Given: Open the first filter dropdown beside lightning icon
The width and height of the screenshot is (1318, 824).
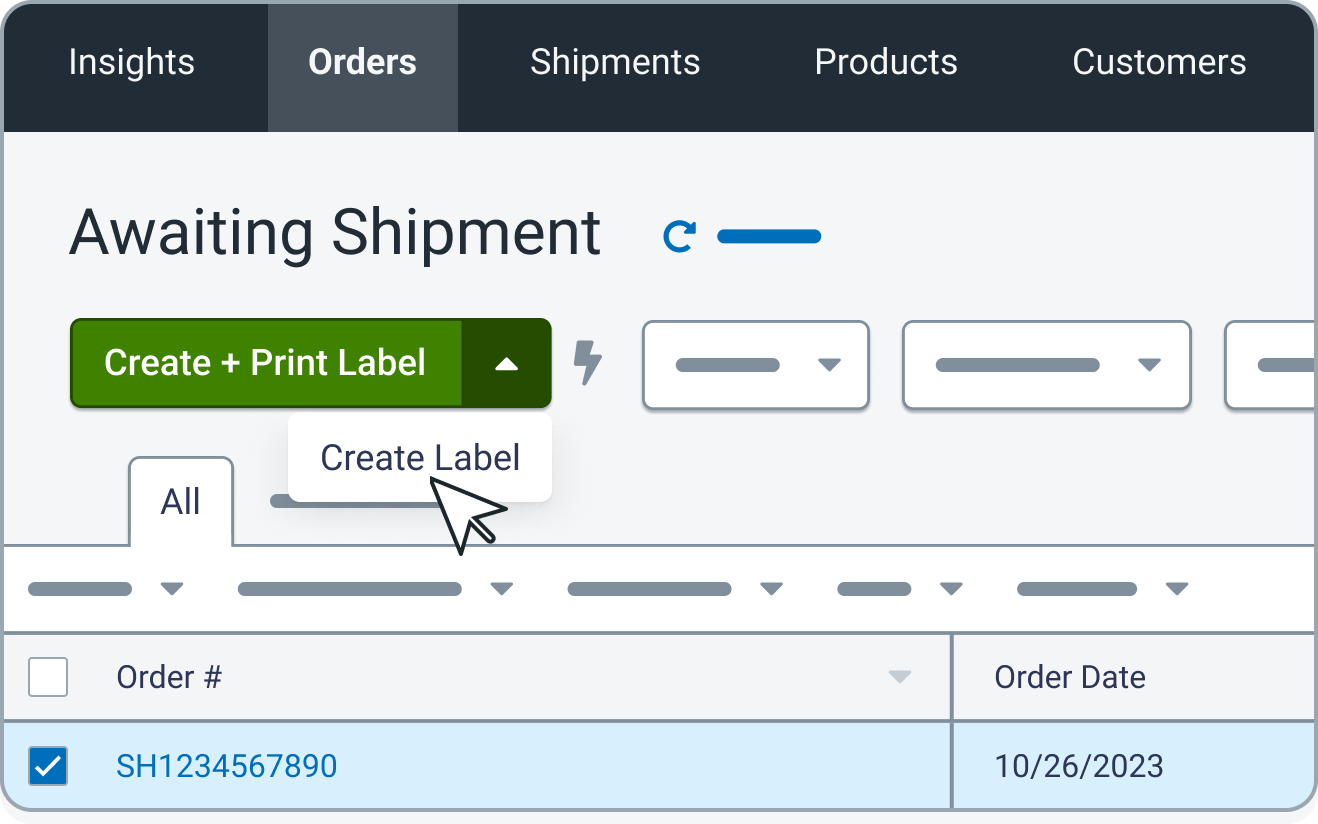Looking at the screenshot, I should 755,365.
